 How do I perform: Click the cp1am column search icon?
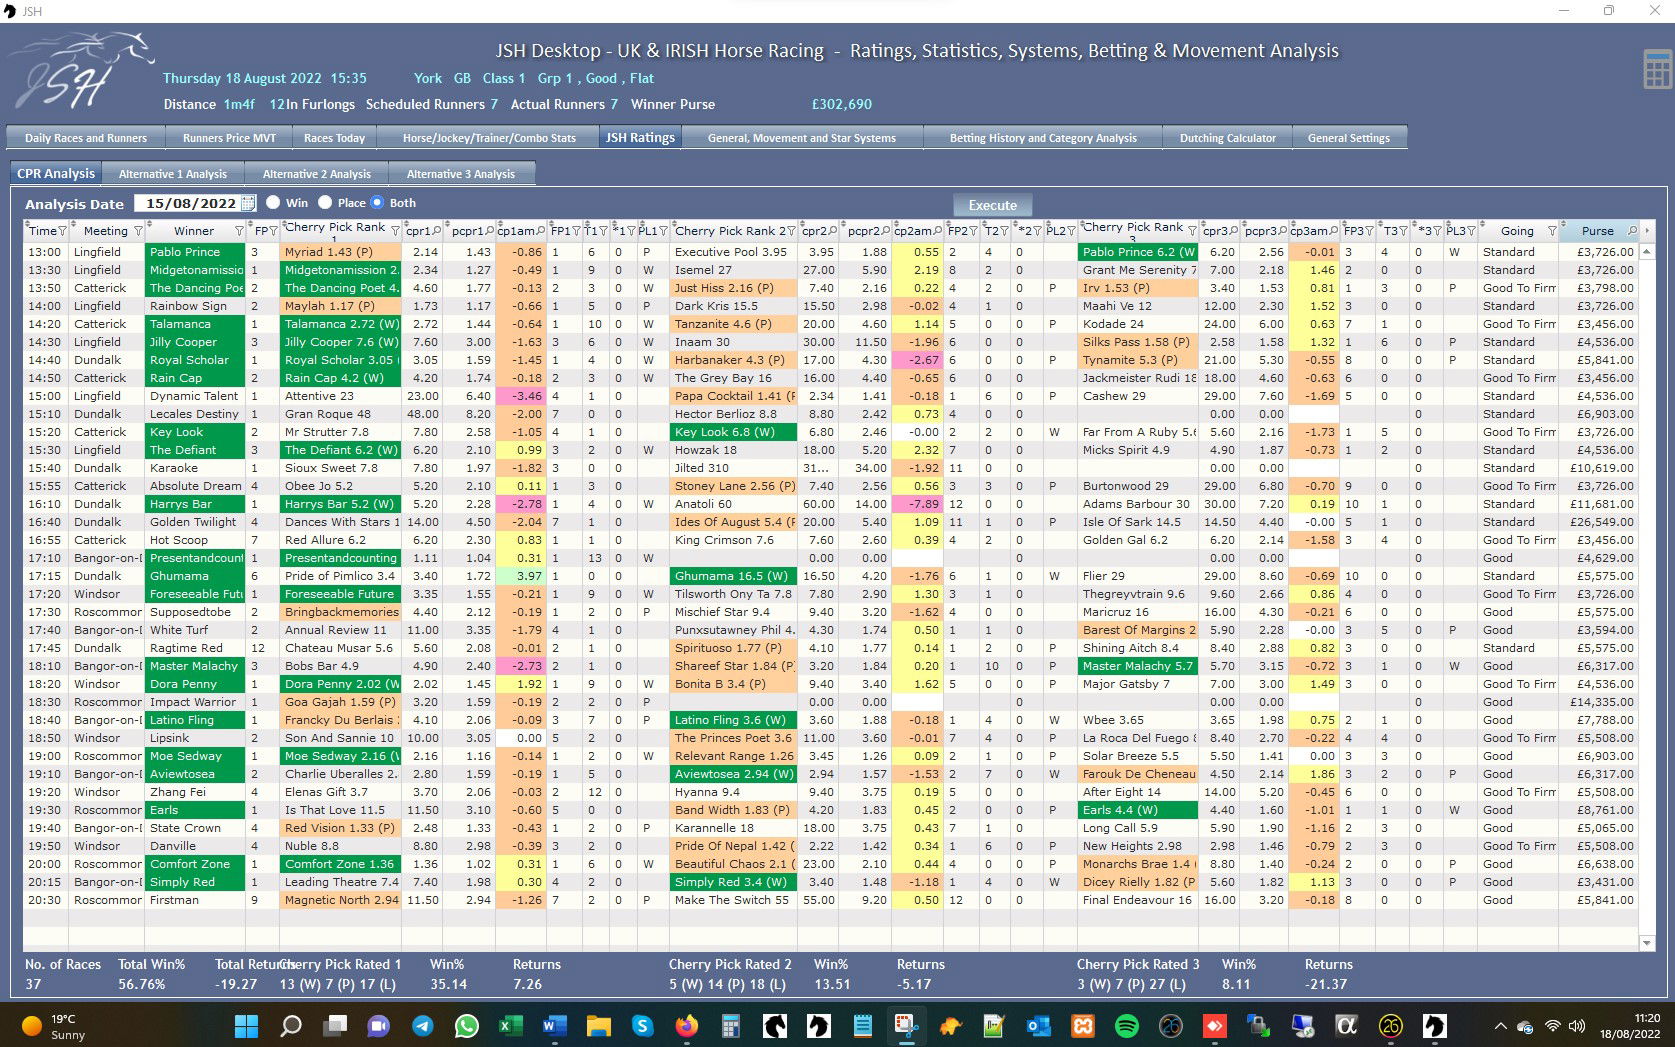(x=541, y=231)
